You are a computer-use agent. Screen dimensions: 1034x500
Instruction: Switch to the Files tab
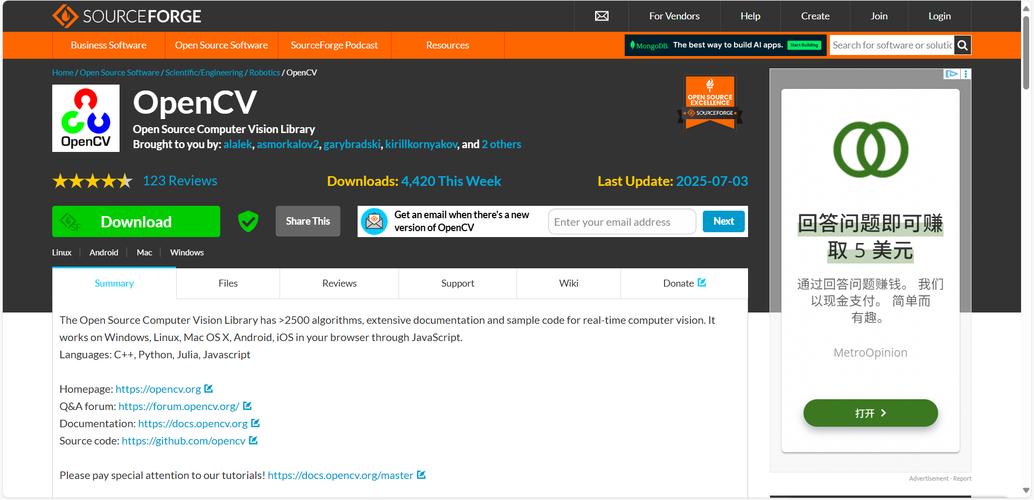tap(228, 283)
